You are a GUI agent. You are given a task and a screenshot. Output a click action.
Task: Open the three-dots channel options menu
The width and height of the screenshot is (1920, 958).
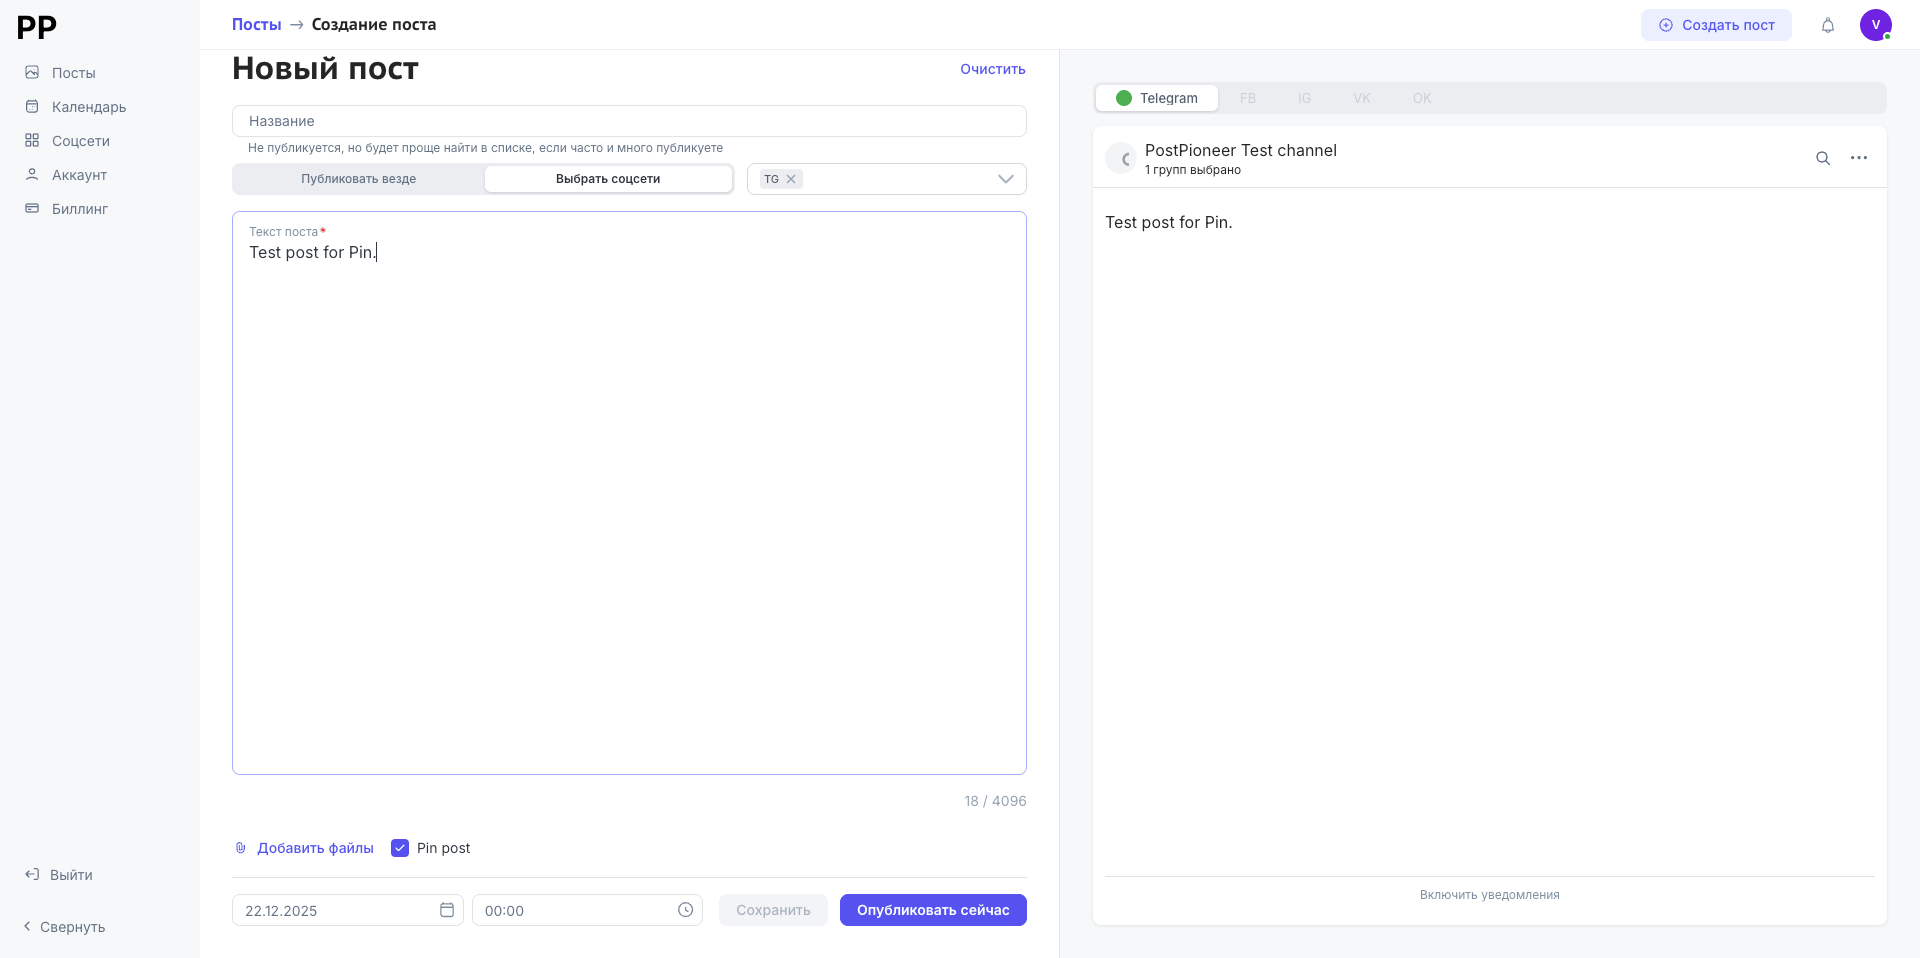[x=1858, y=158]
